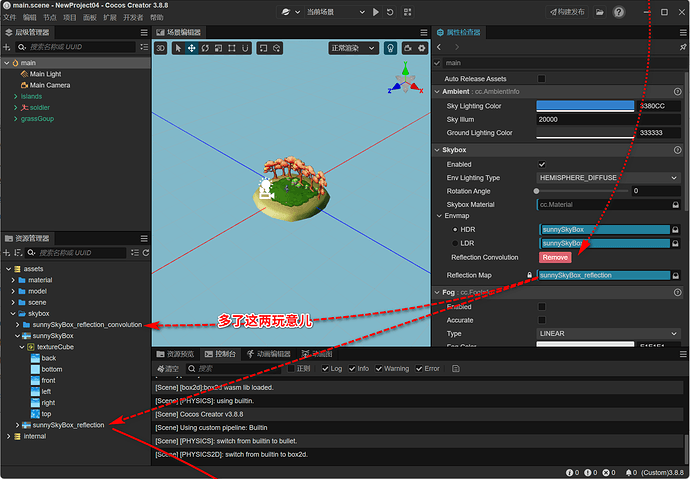Expand the grassGoup node
690x479 pixels.
tap(16, 119)
